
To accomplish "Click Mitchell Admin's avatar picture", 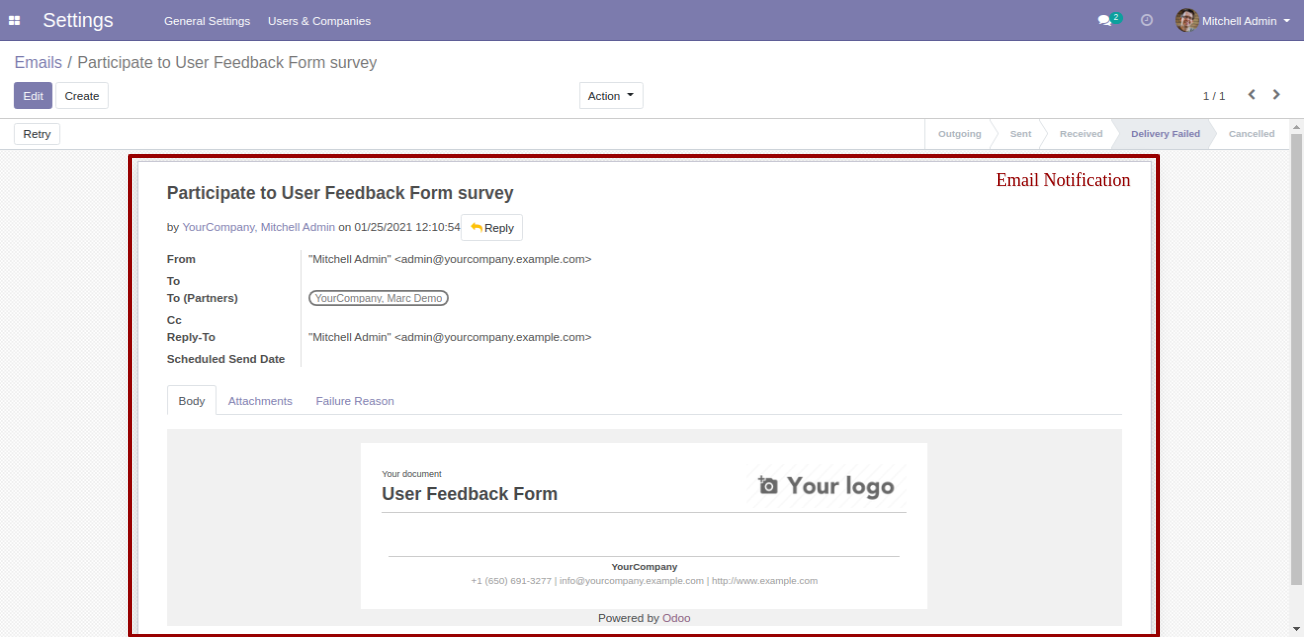I will [x=1186, y=20].
